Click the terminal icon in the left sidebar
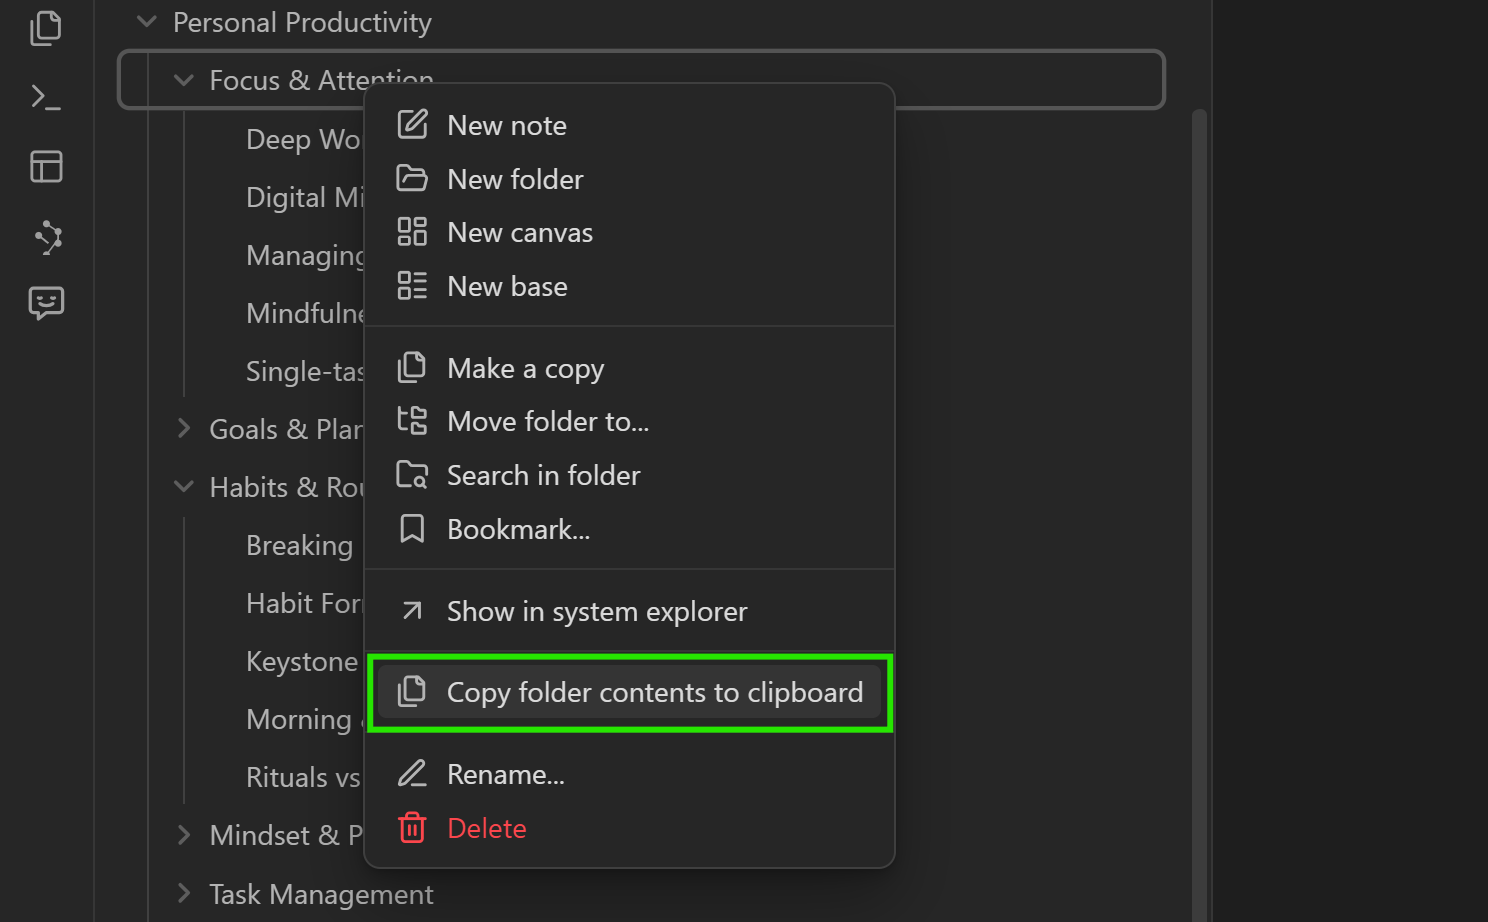The image size is (1488, 922). pos(46,97)
